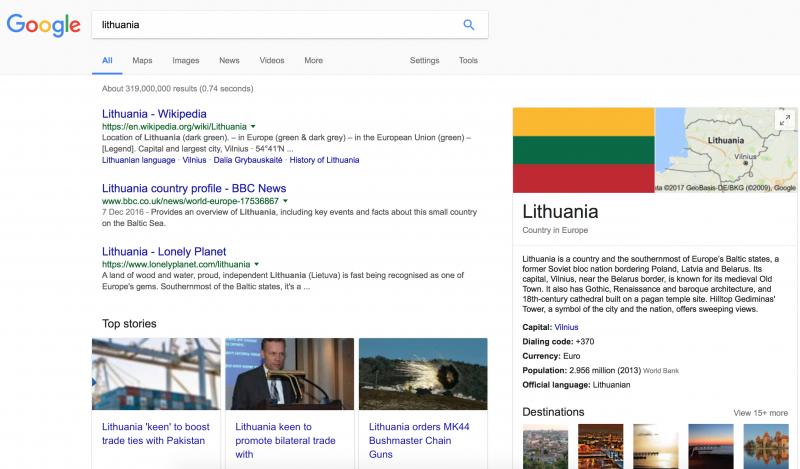Open the More menu

click(x=313, y=60)
